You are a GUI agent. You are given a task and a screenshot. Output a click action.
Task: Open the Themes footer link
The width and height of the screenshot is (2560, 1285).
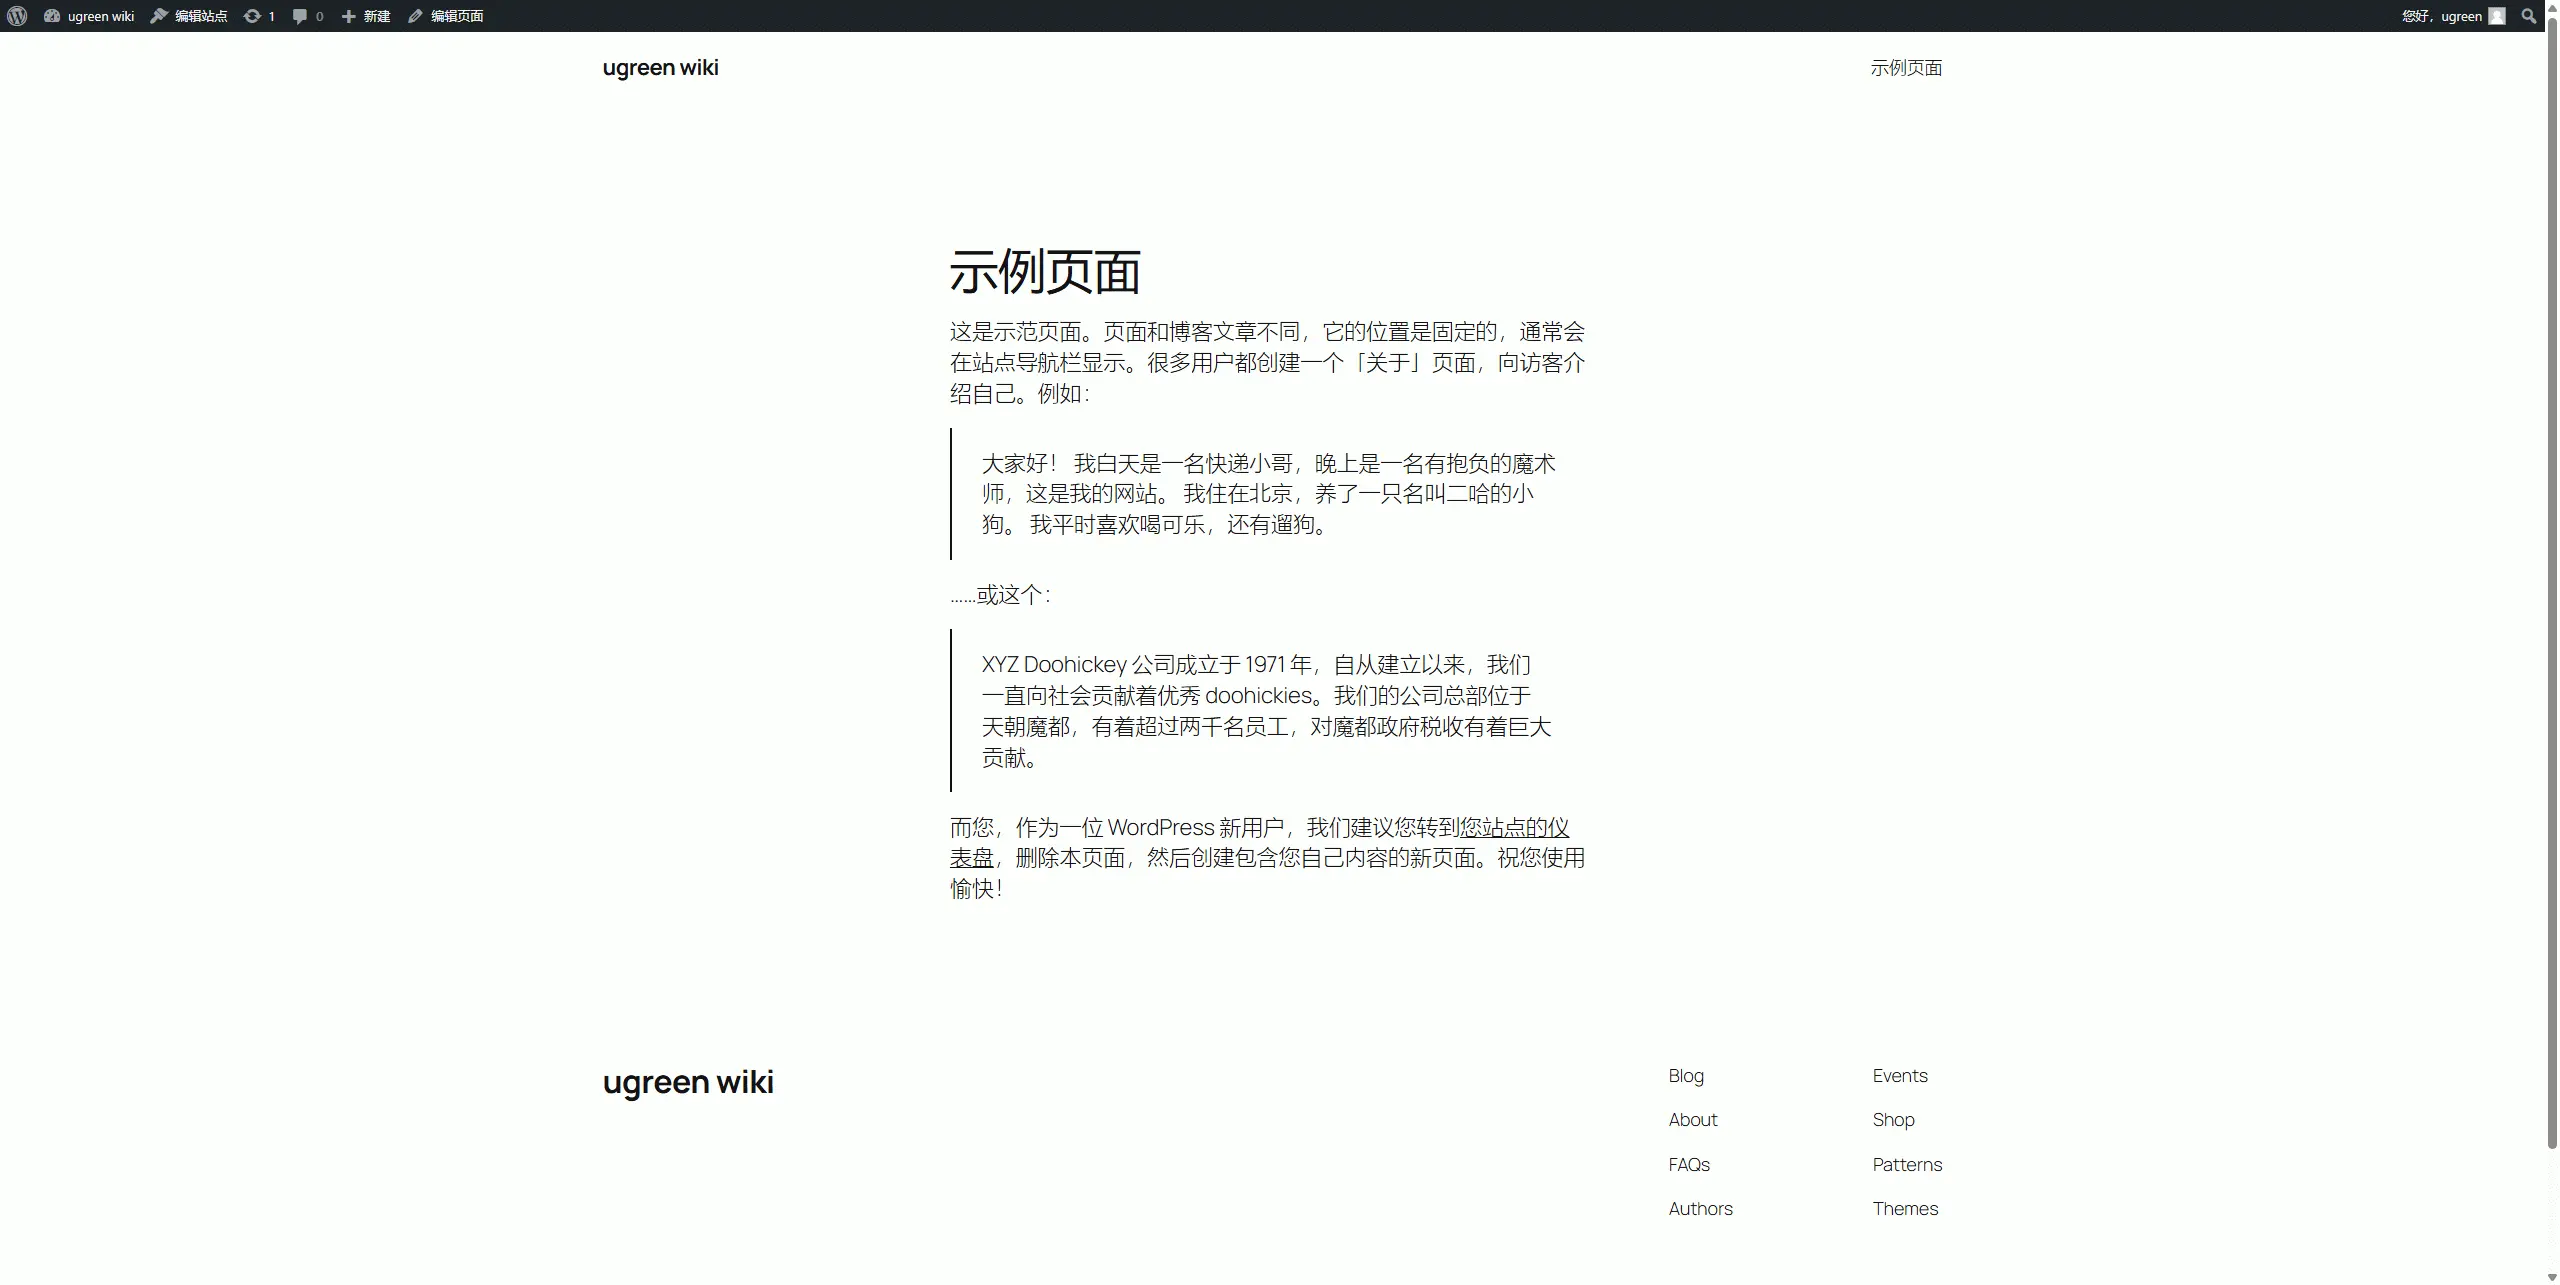(x=1904, y=1208)
